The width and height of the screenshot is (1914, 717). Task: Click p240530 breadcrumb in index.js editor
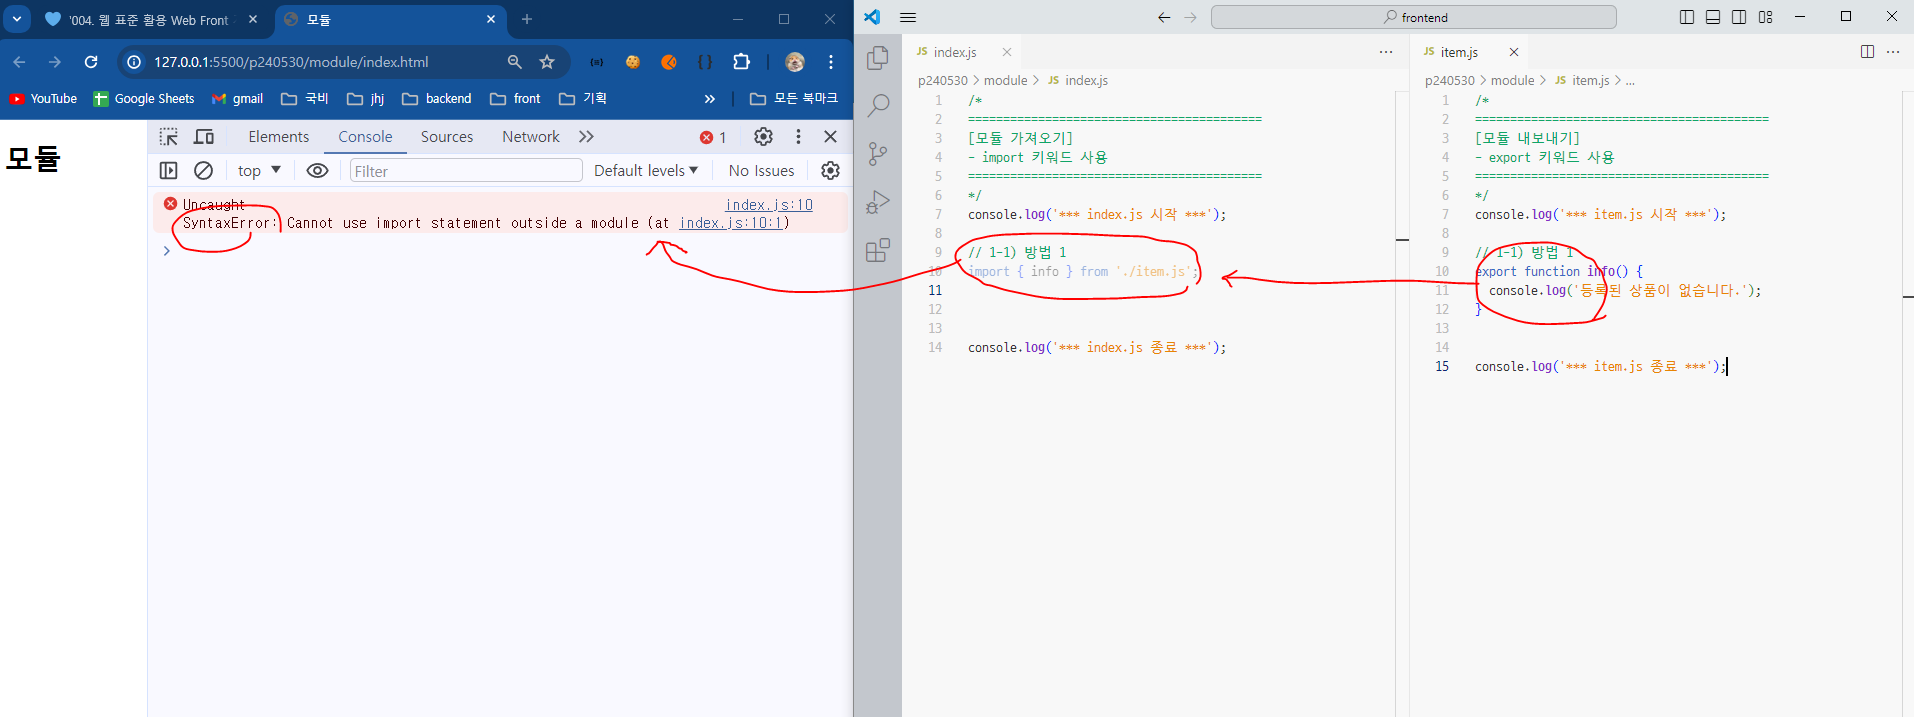click(x=943, y=80)
